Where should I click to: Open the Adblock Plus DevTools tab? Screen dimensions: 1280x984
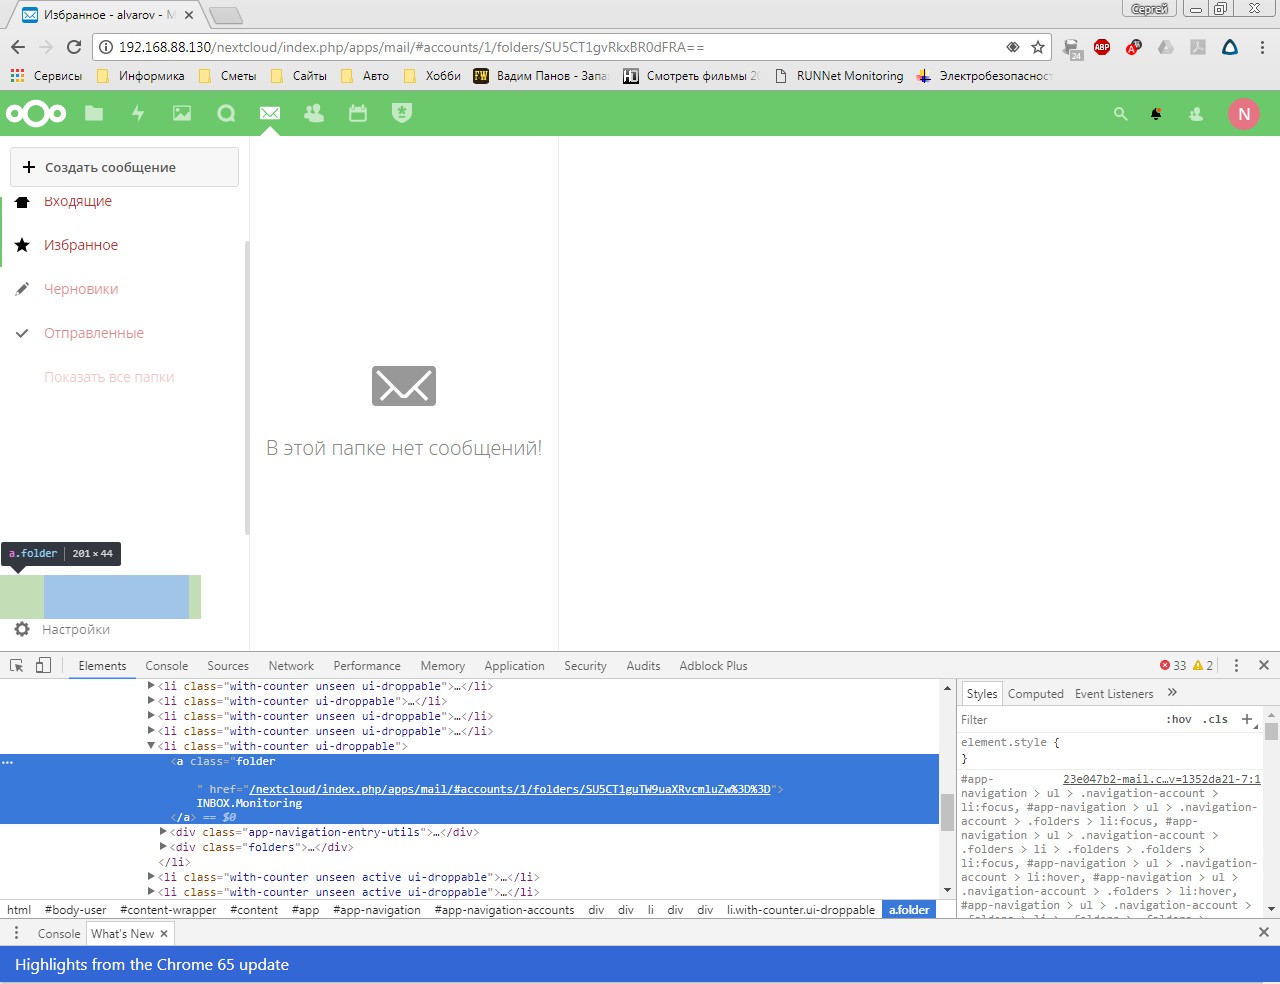pos(713,666)
